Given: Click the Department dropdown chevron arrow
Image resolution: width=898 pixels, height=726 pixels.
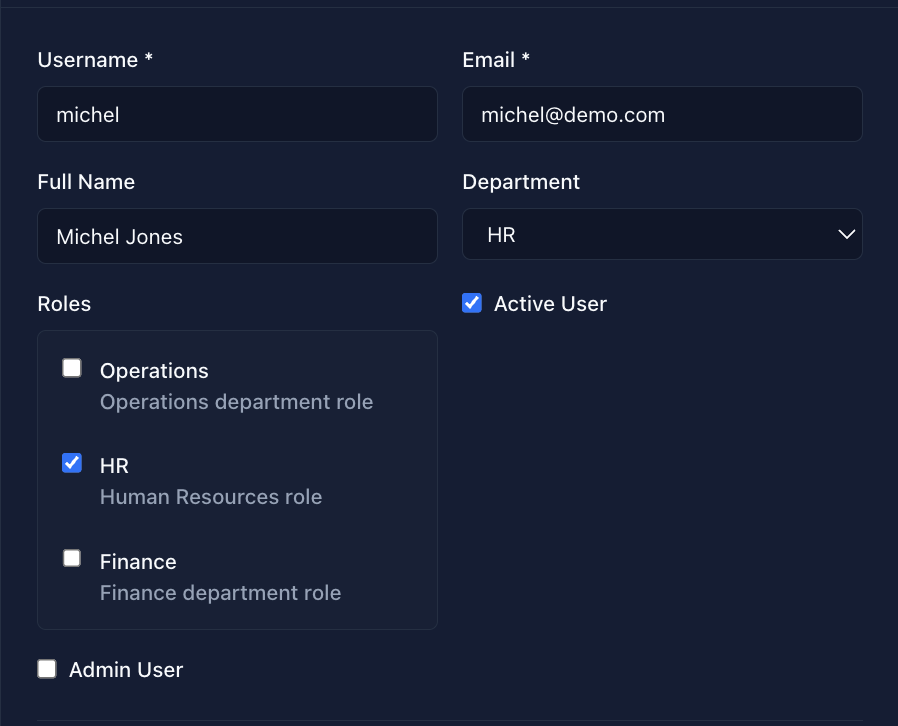Looking at the screenshot, I should pos(846,234).
